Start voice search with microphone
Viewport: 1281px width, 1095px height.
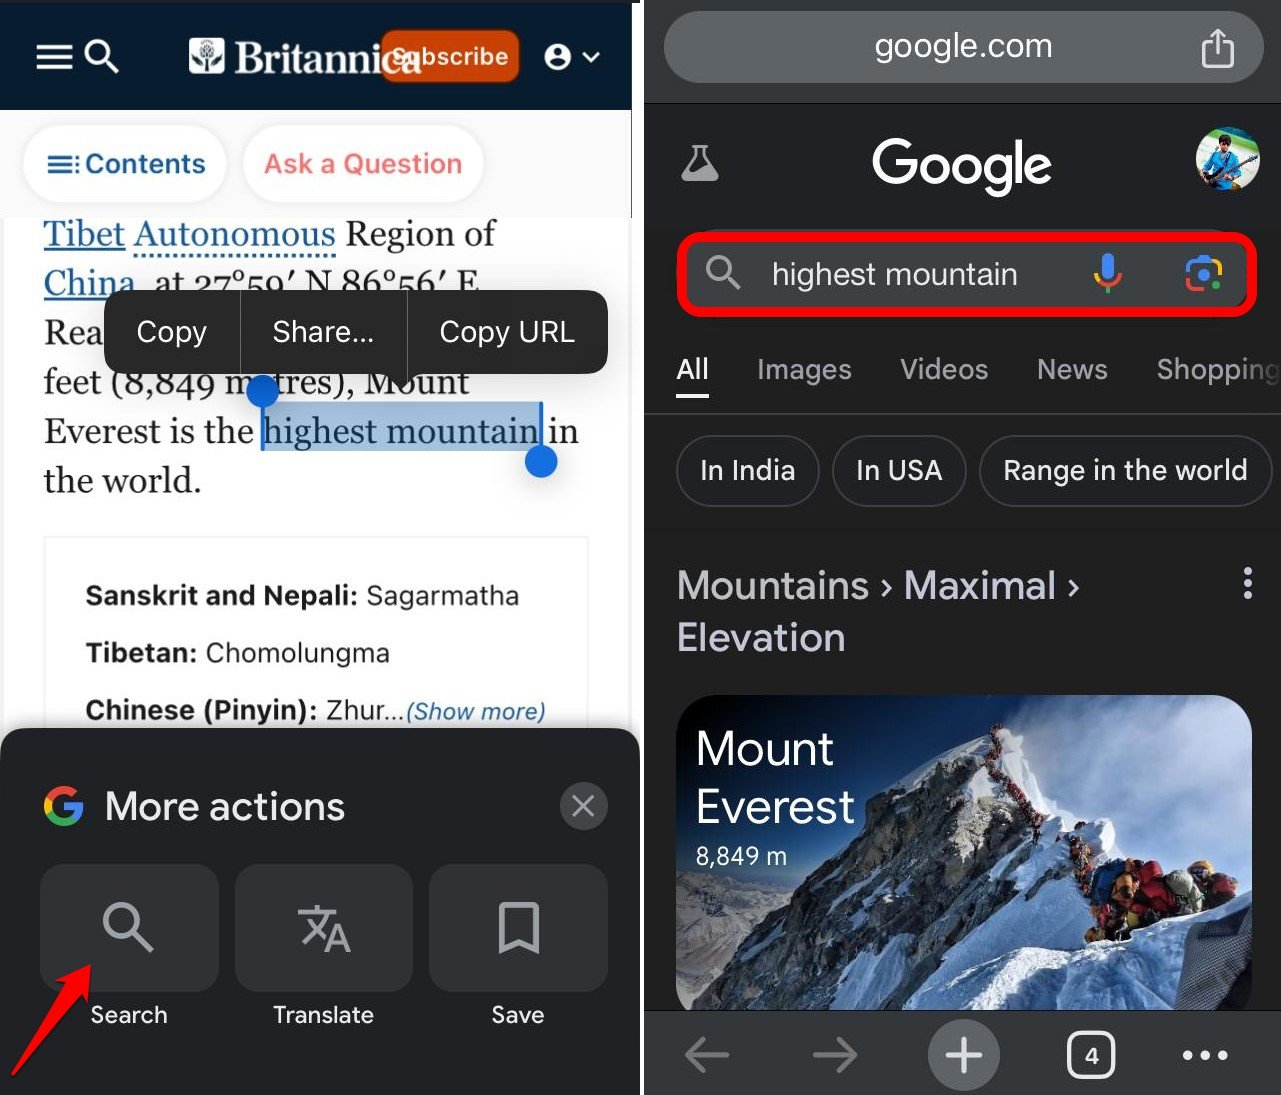[1107, 272]
